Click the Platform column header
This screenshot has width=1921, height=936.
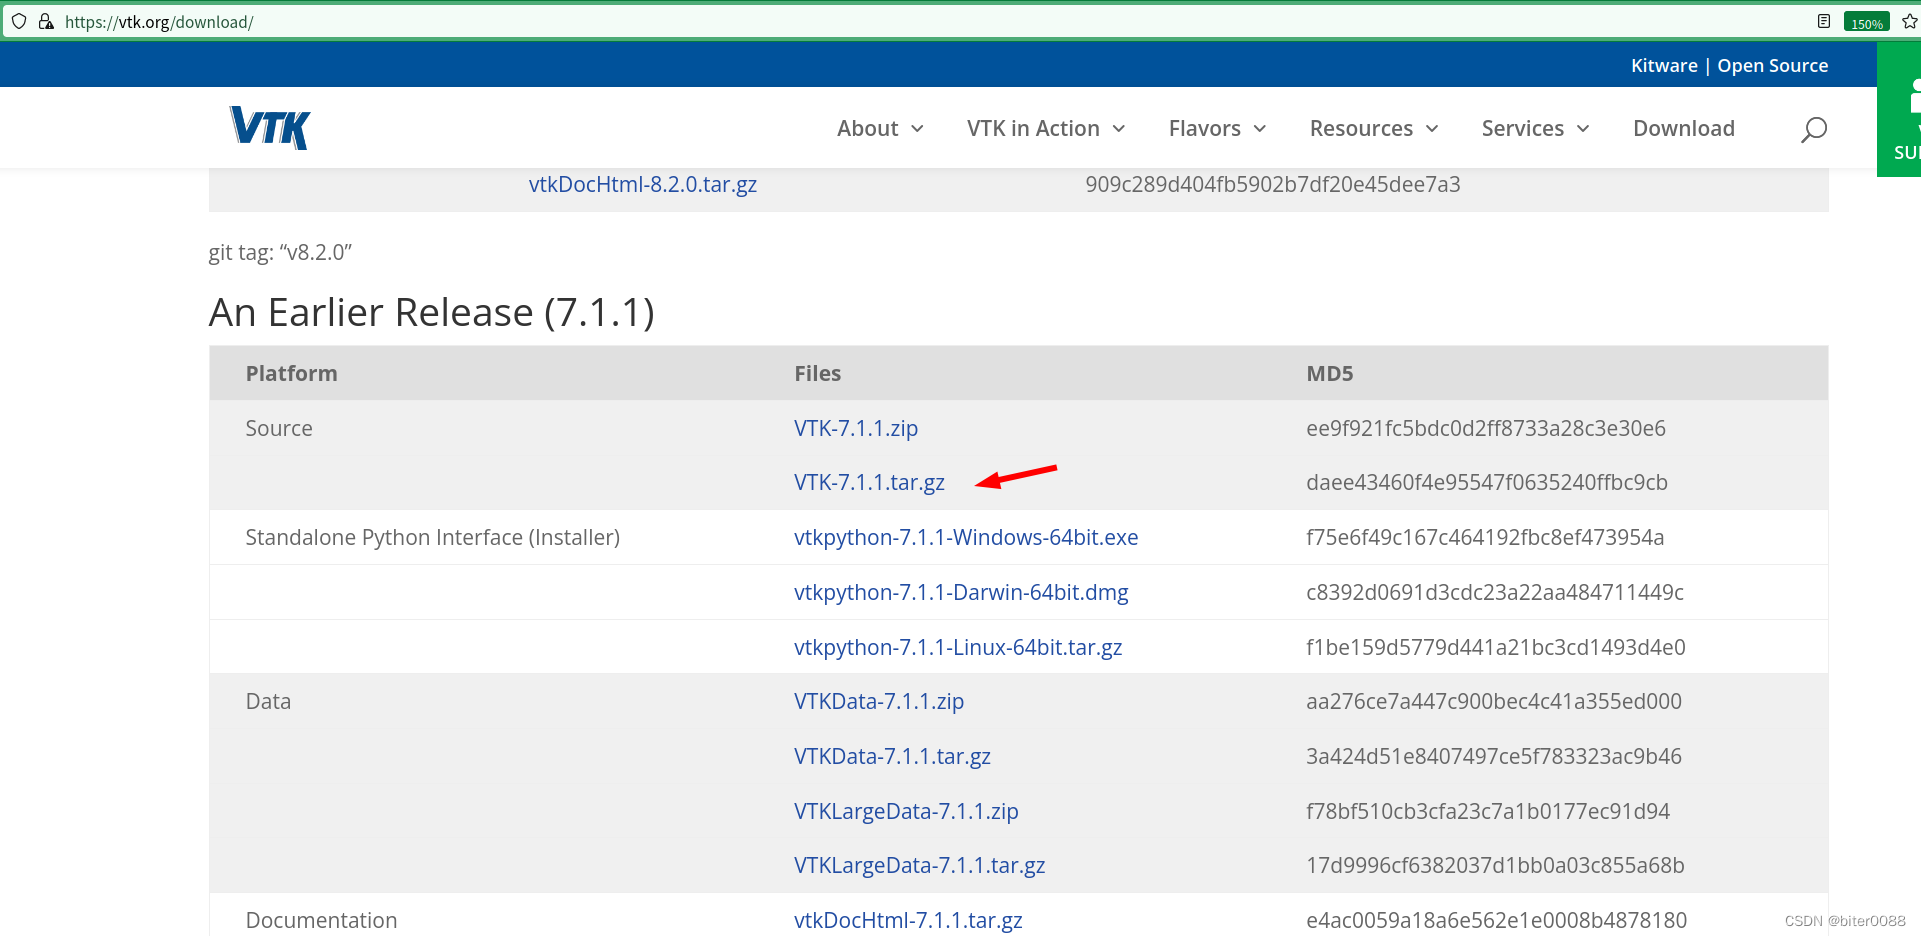click(x=291, y=373)
